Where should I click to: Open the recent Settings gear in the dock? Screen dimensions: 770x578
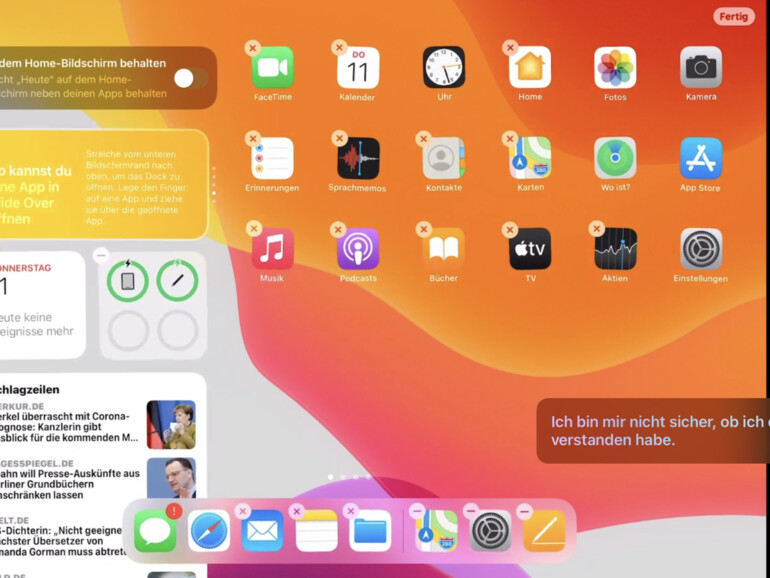[x=490, y=531]
